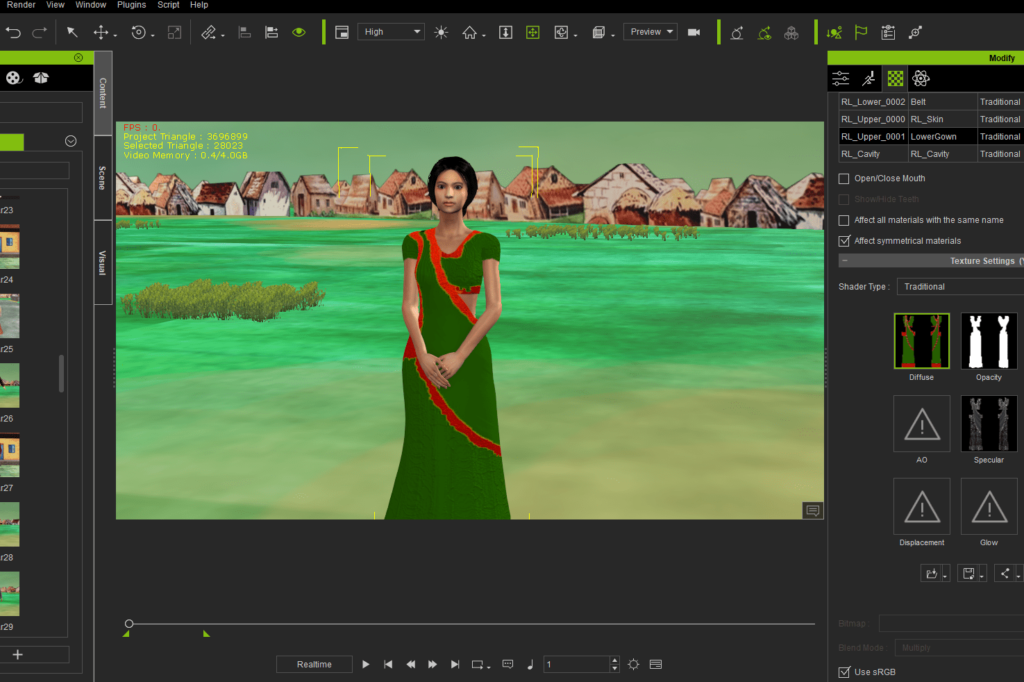Select the green flag icon in the toolbar
1024x682 pixels.
pos(861,31)
